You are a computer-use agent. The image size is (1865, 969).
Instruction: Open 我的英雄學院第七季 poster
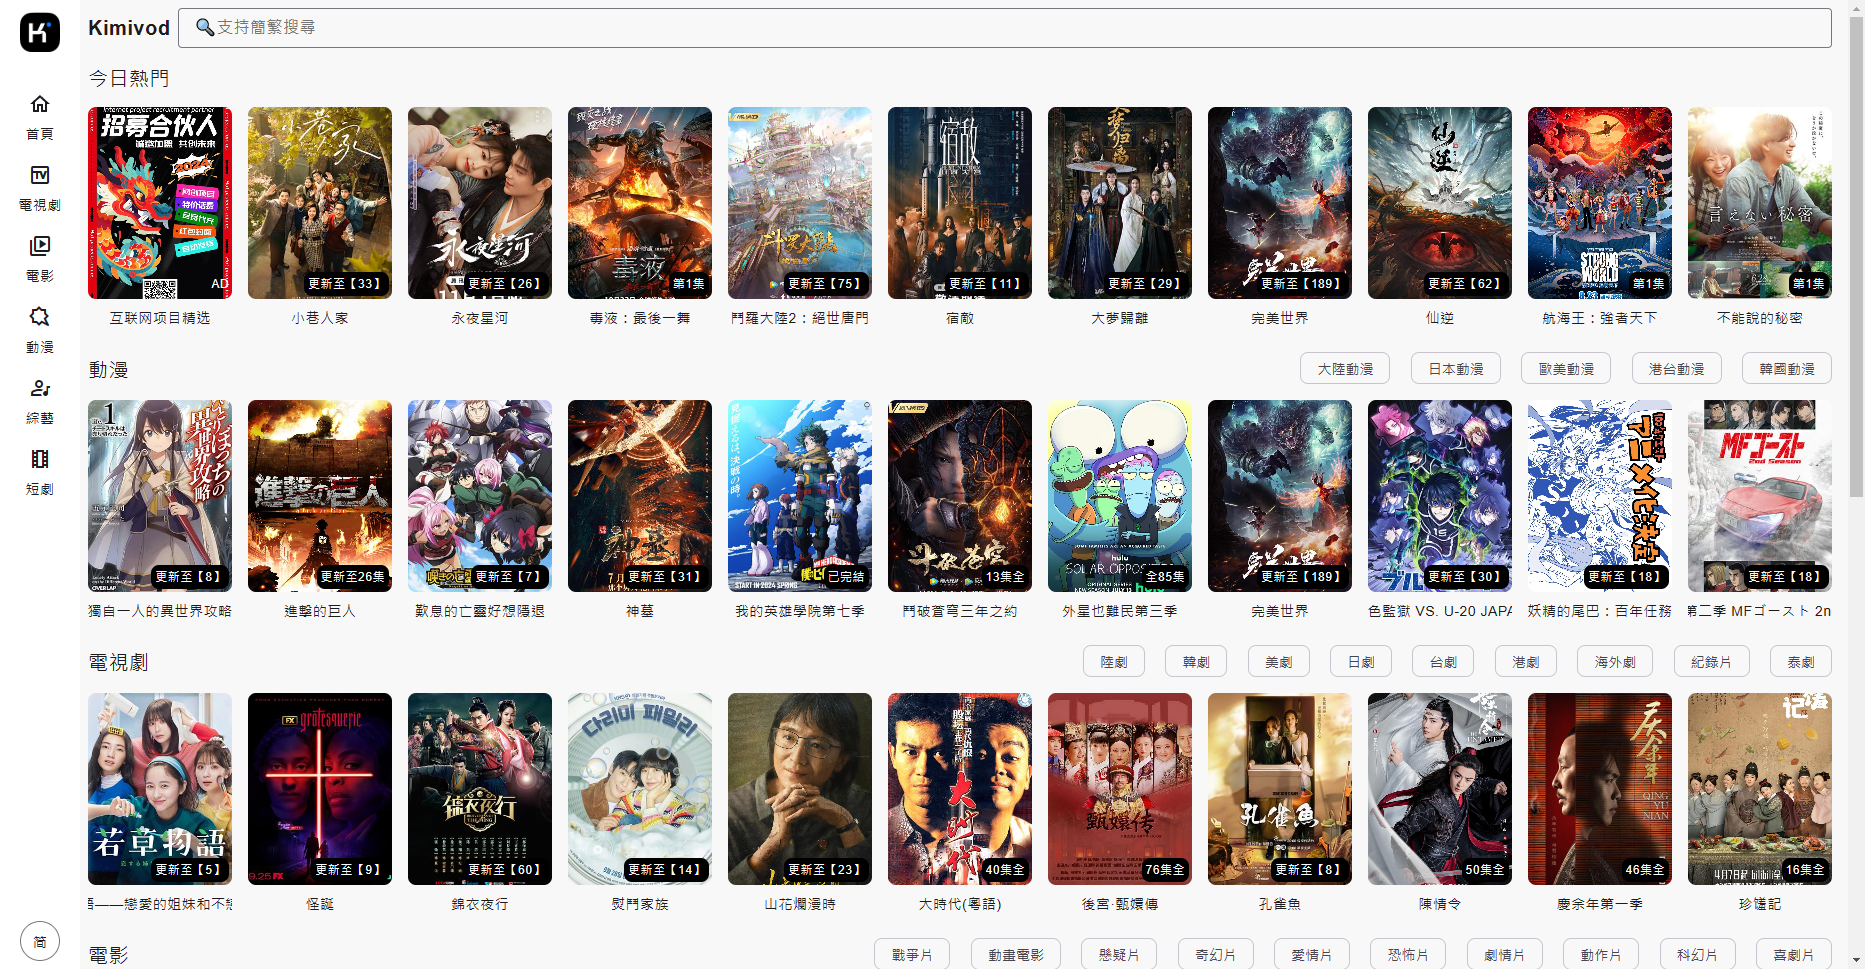coord(800,496)
